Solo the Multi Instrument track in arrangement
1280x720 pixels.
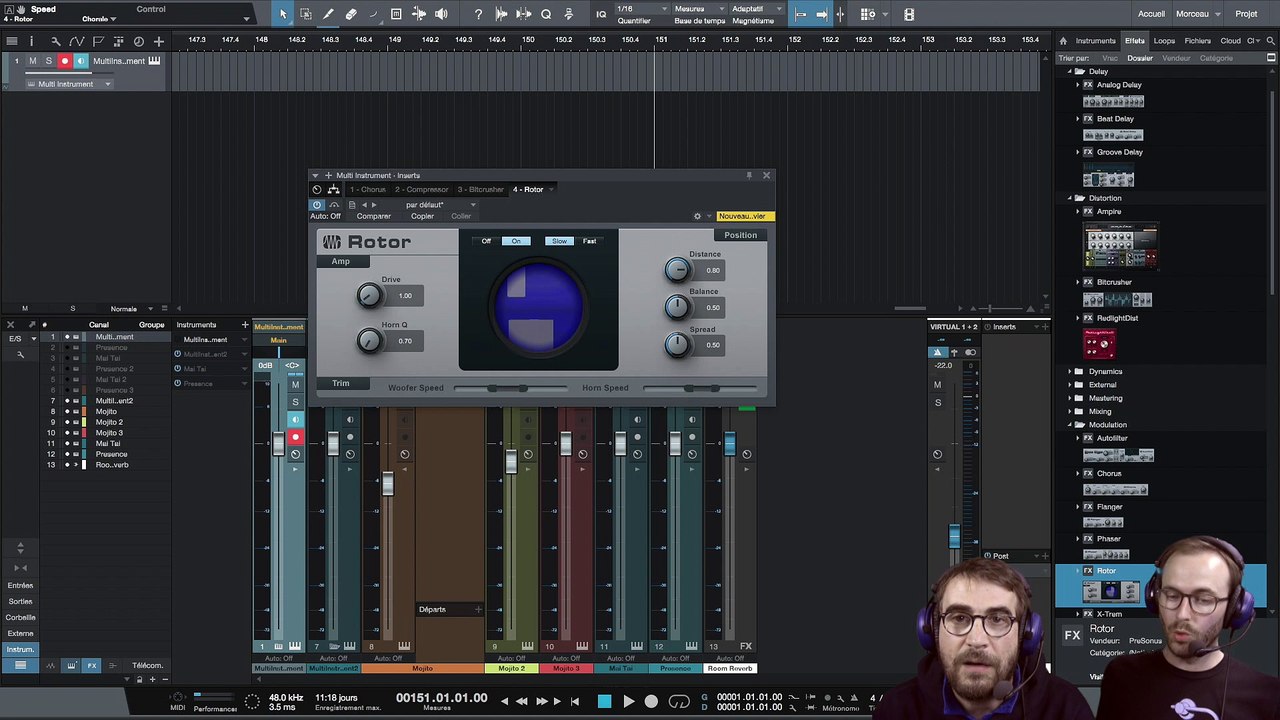[x=48, y=61]
